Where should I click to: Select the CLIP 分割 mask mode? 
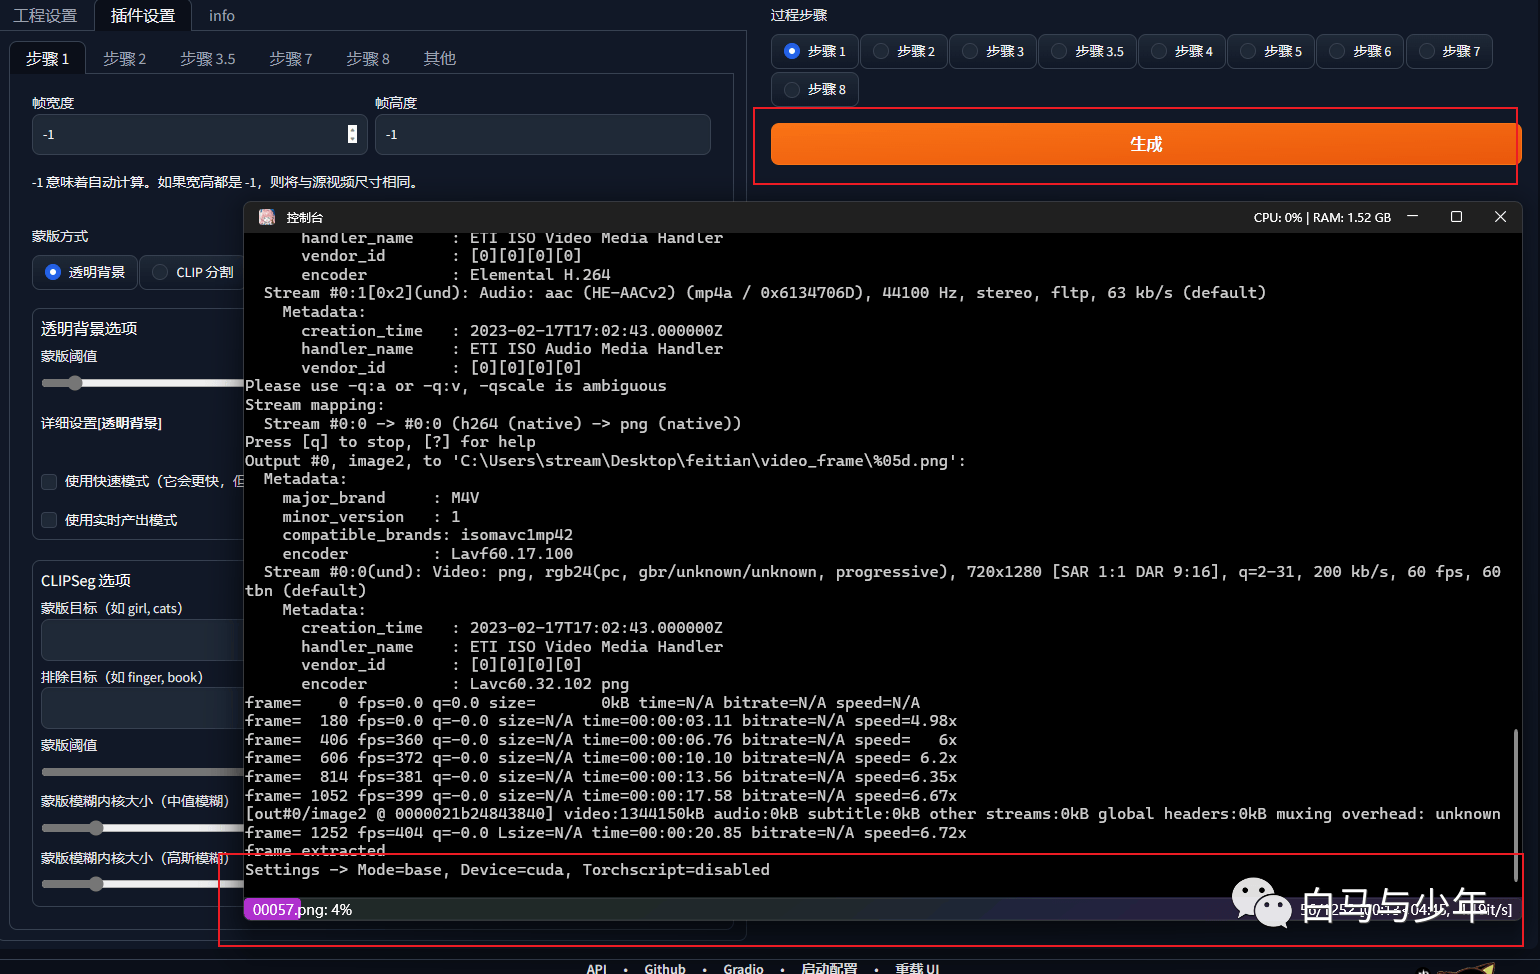(x=194, y=272)
